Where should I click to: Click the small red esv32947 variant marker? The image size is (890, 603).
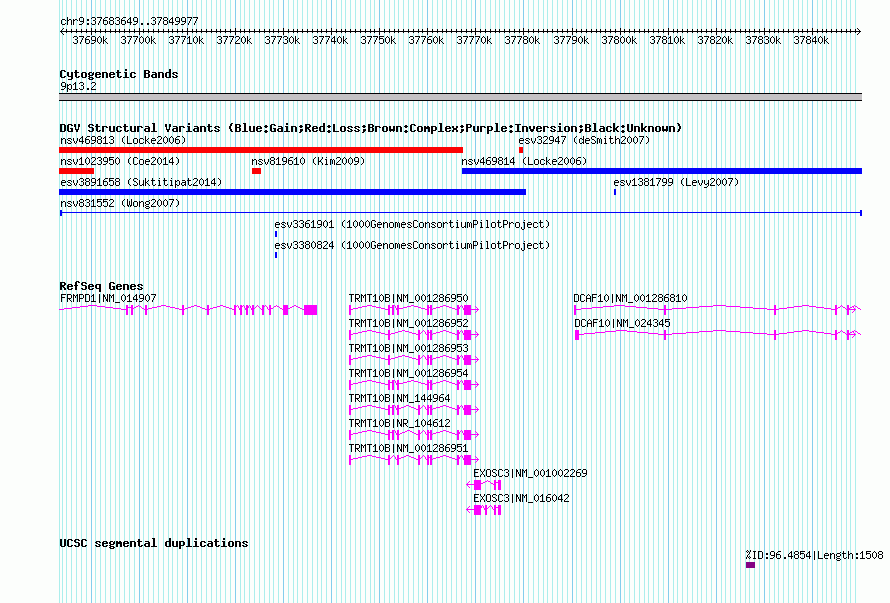[521, 150]
